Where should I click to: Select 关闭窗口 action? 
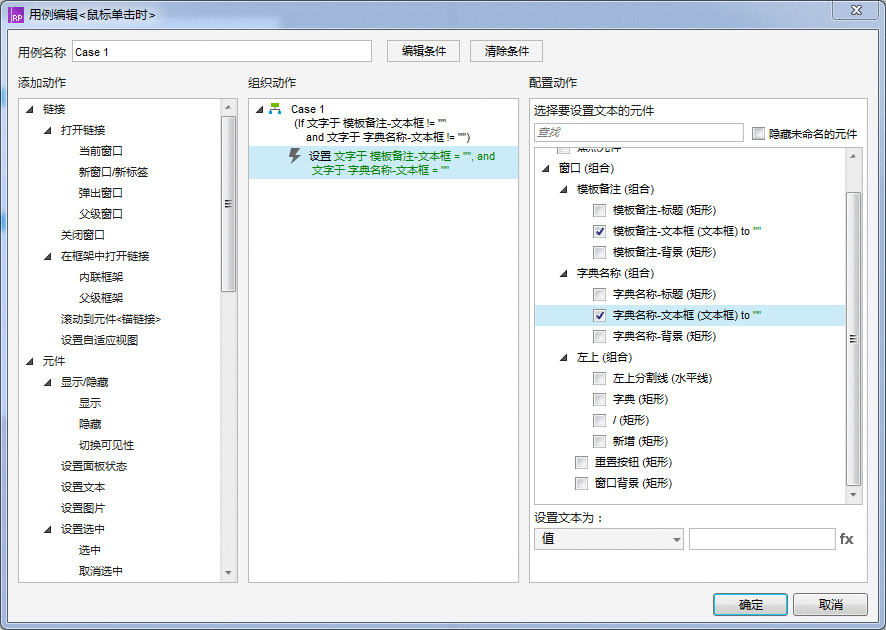pos(82,235)
